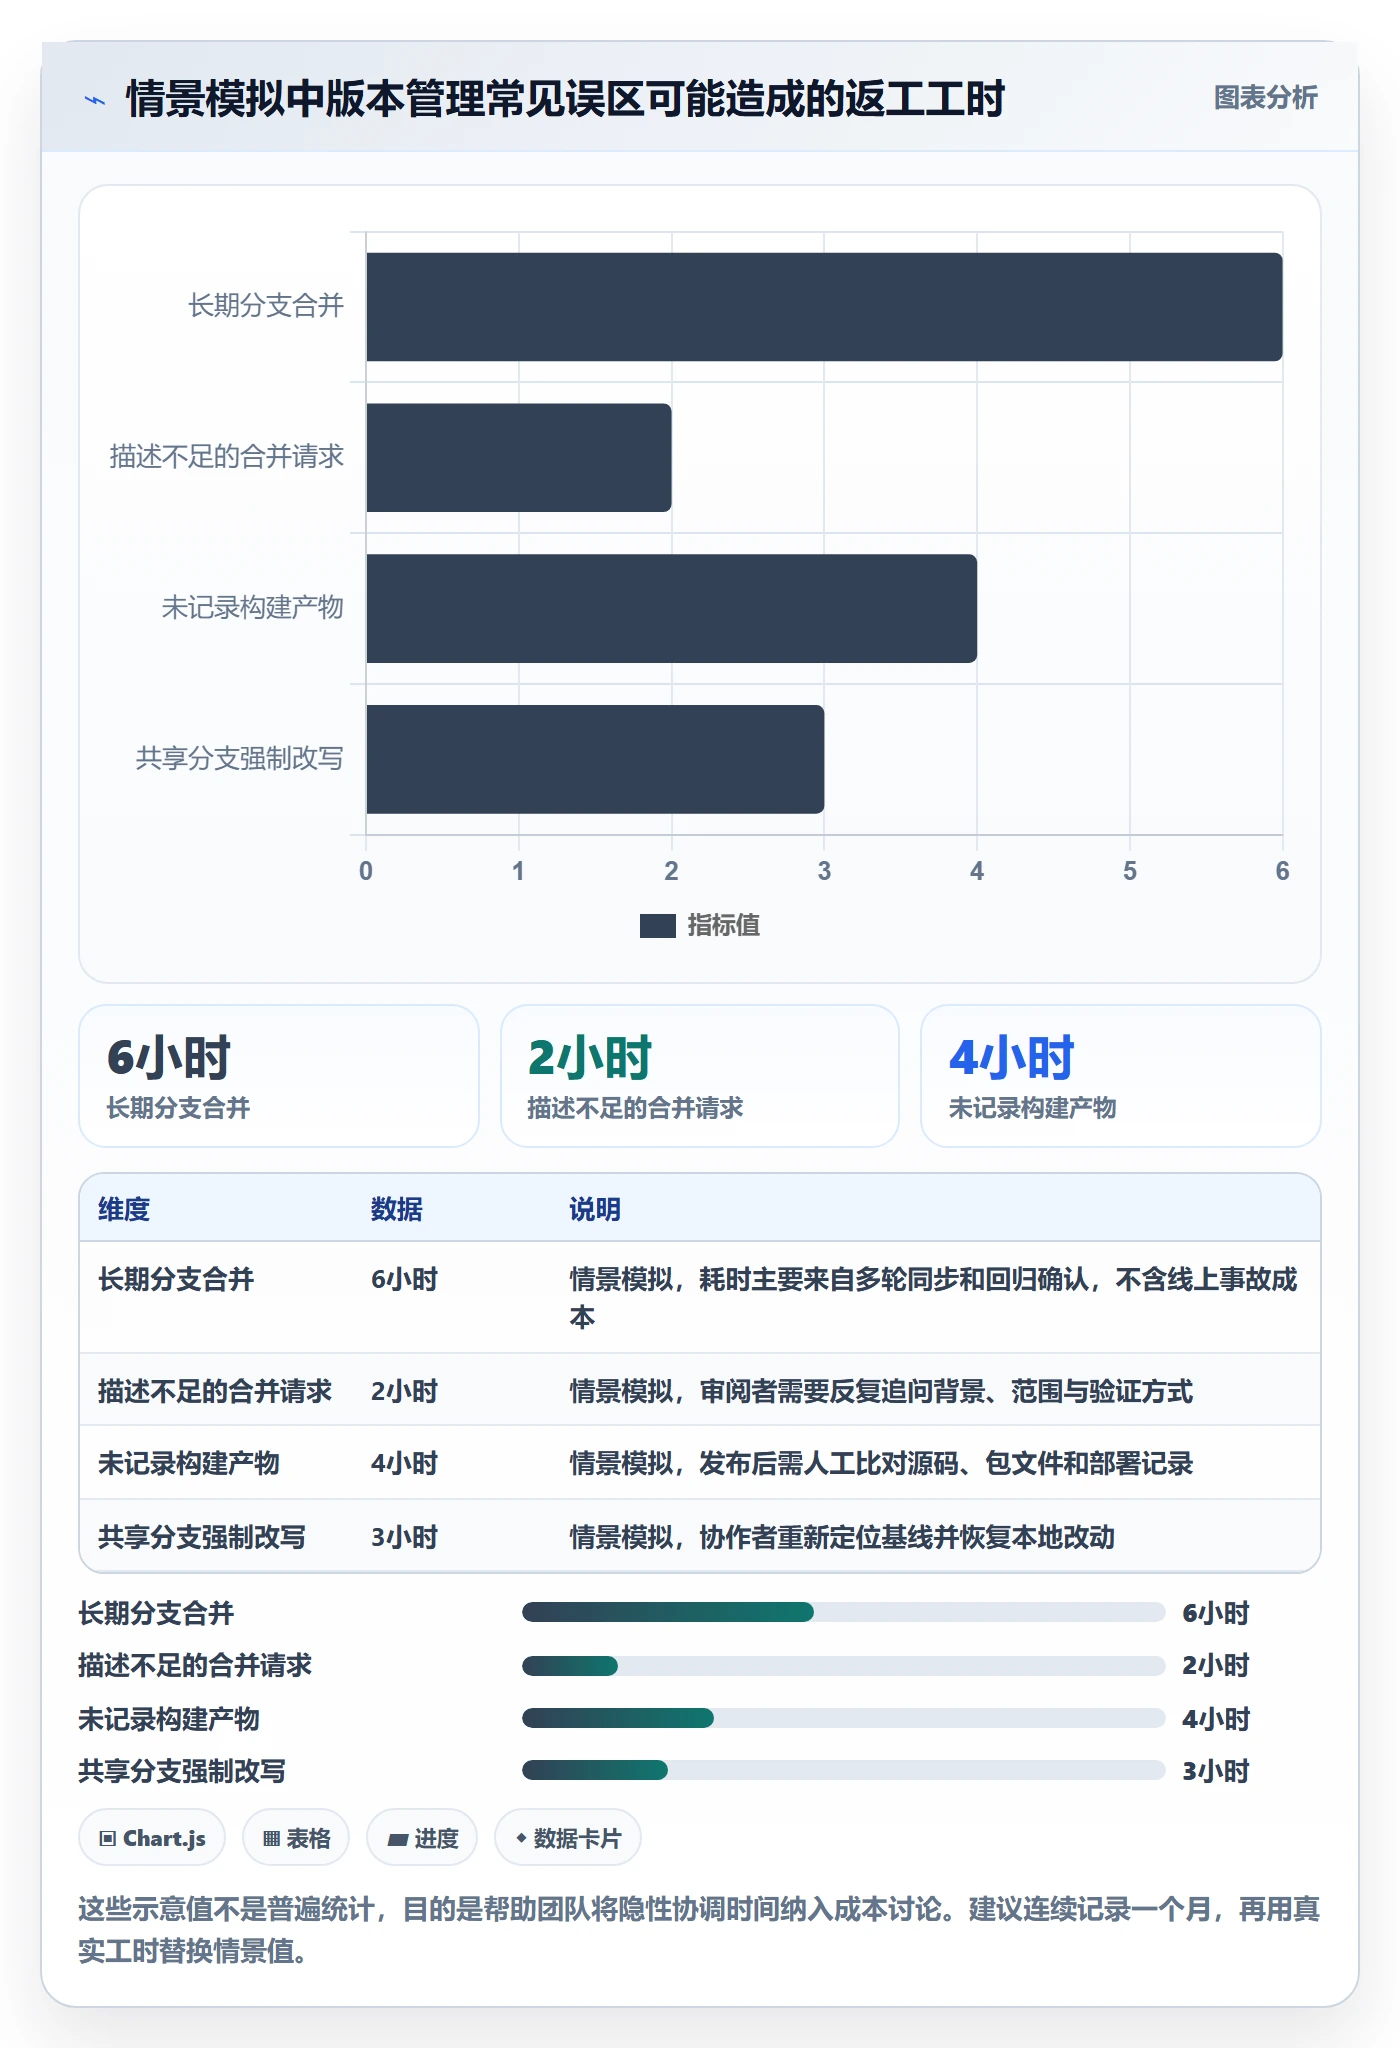1400x2048 pixels.
Task: Click the 描述不足的合并请求 progress bar
Action: coord(843,1666)
